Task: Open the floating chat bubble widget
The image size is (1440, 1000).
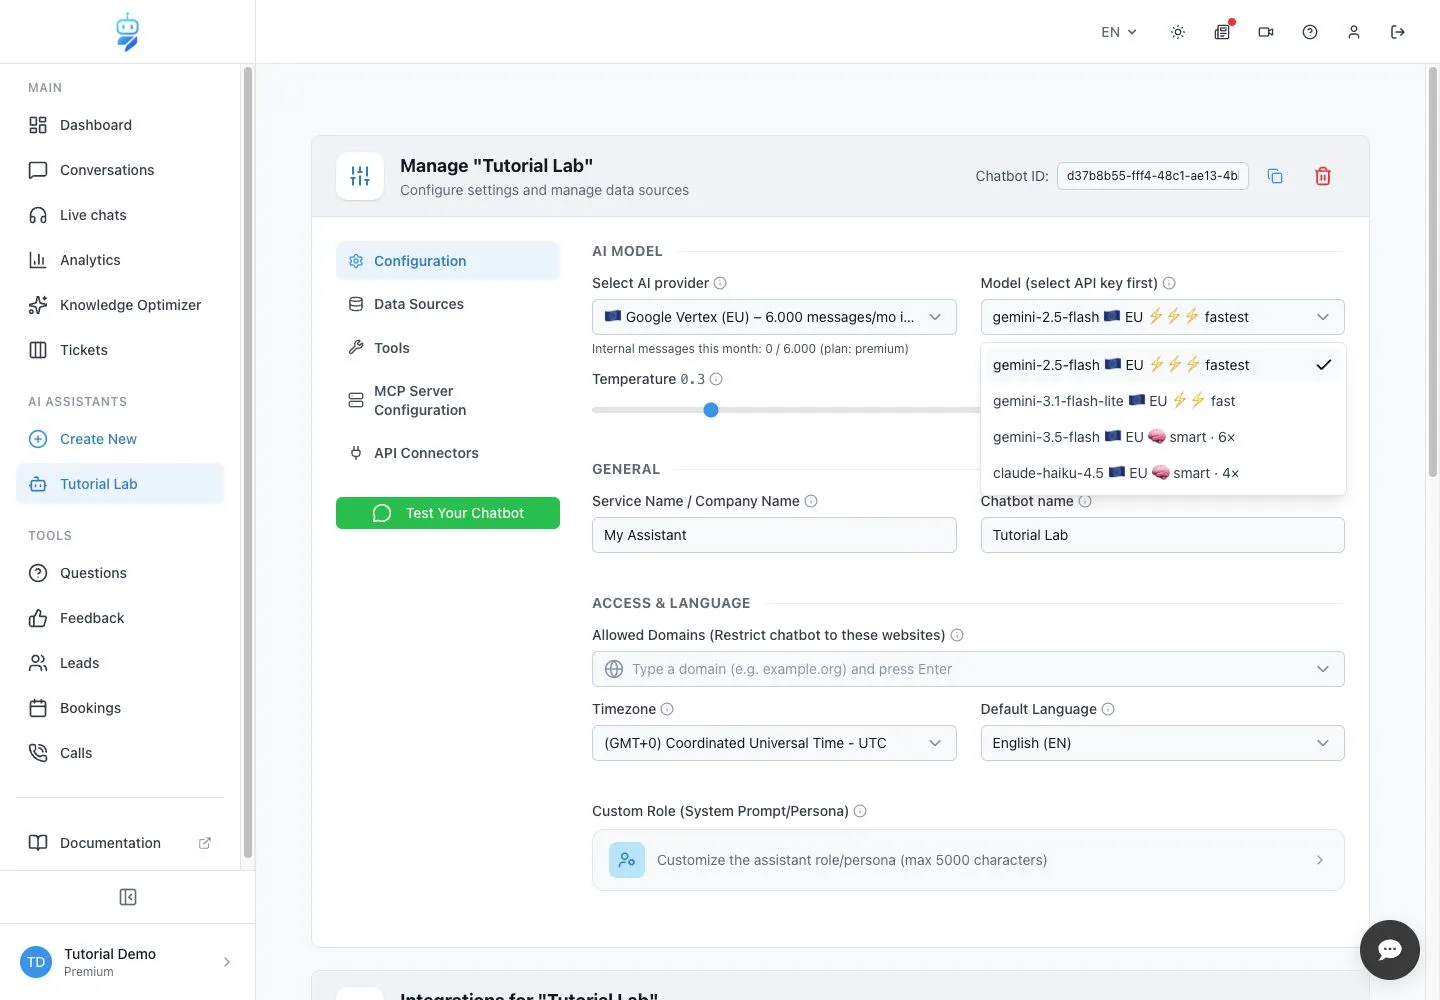Action: pyautogui.click(x=1390, y=950)
